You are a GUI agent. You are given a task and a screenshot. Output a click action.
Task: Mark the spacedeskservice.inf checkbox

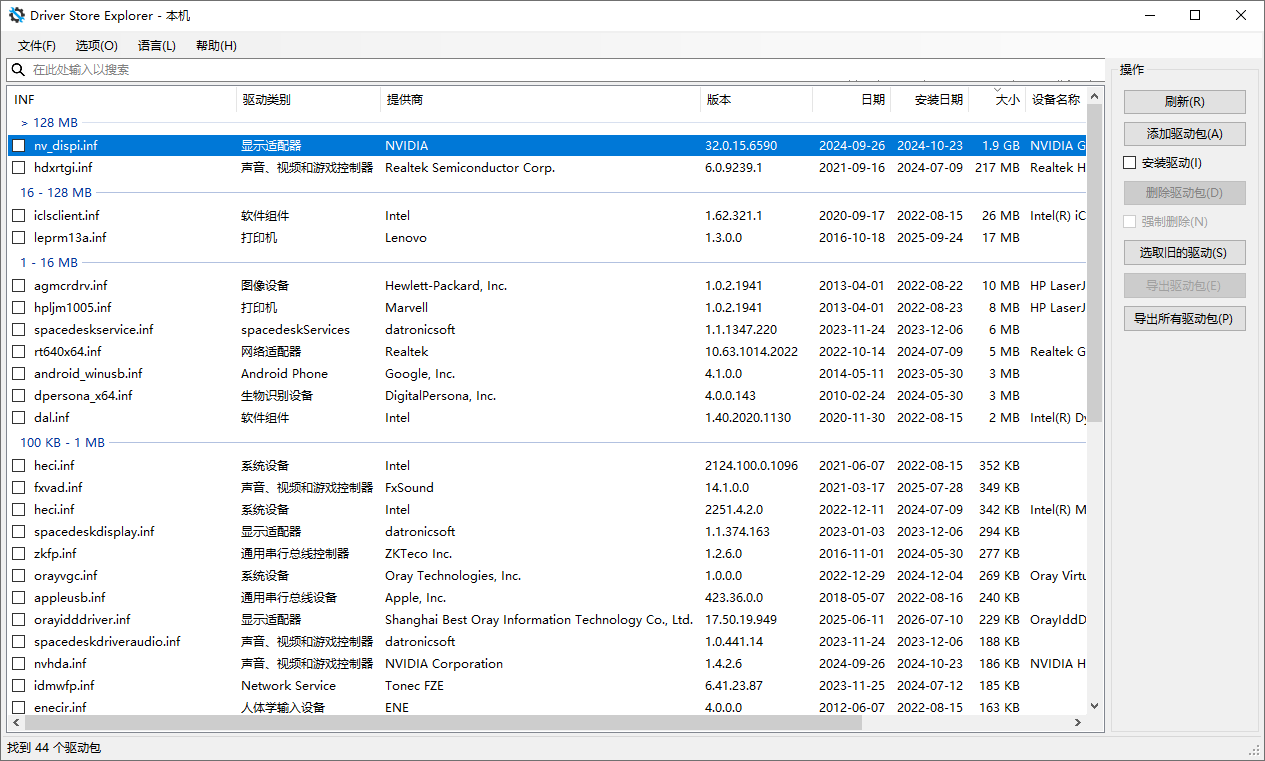[18, 330]
